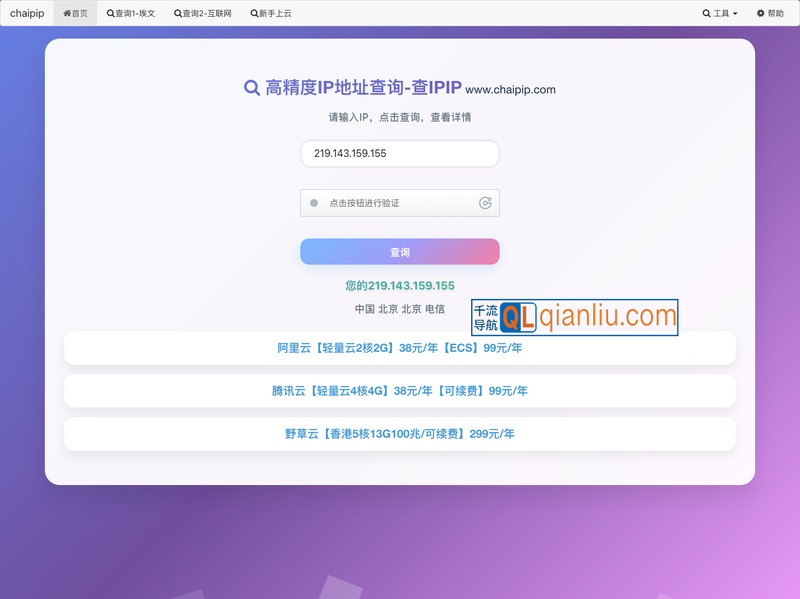Open the 工具 dropdown menu
Screen dimensions: 800x599
[720, 14]
